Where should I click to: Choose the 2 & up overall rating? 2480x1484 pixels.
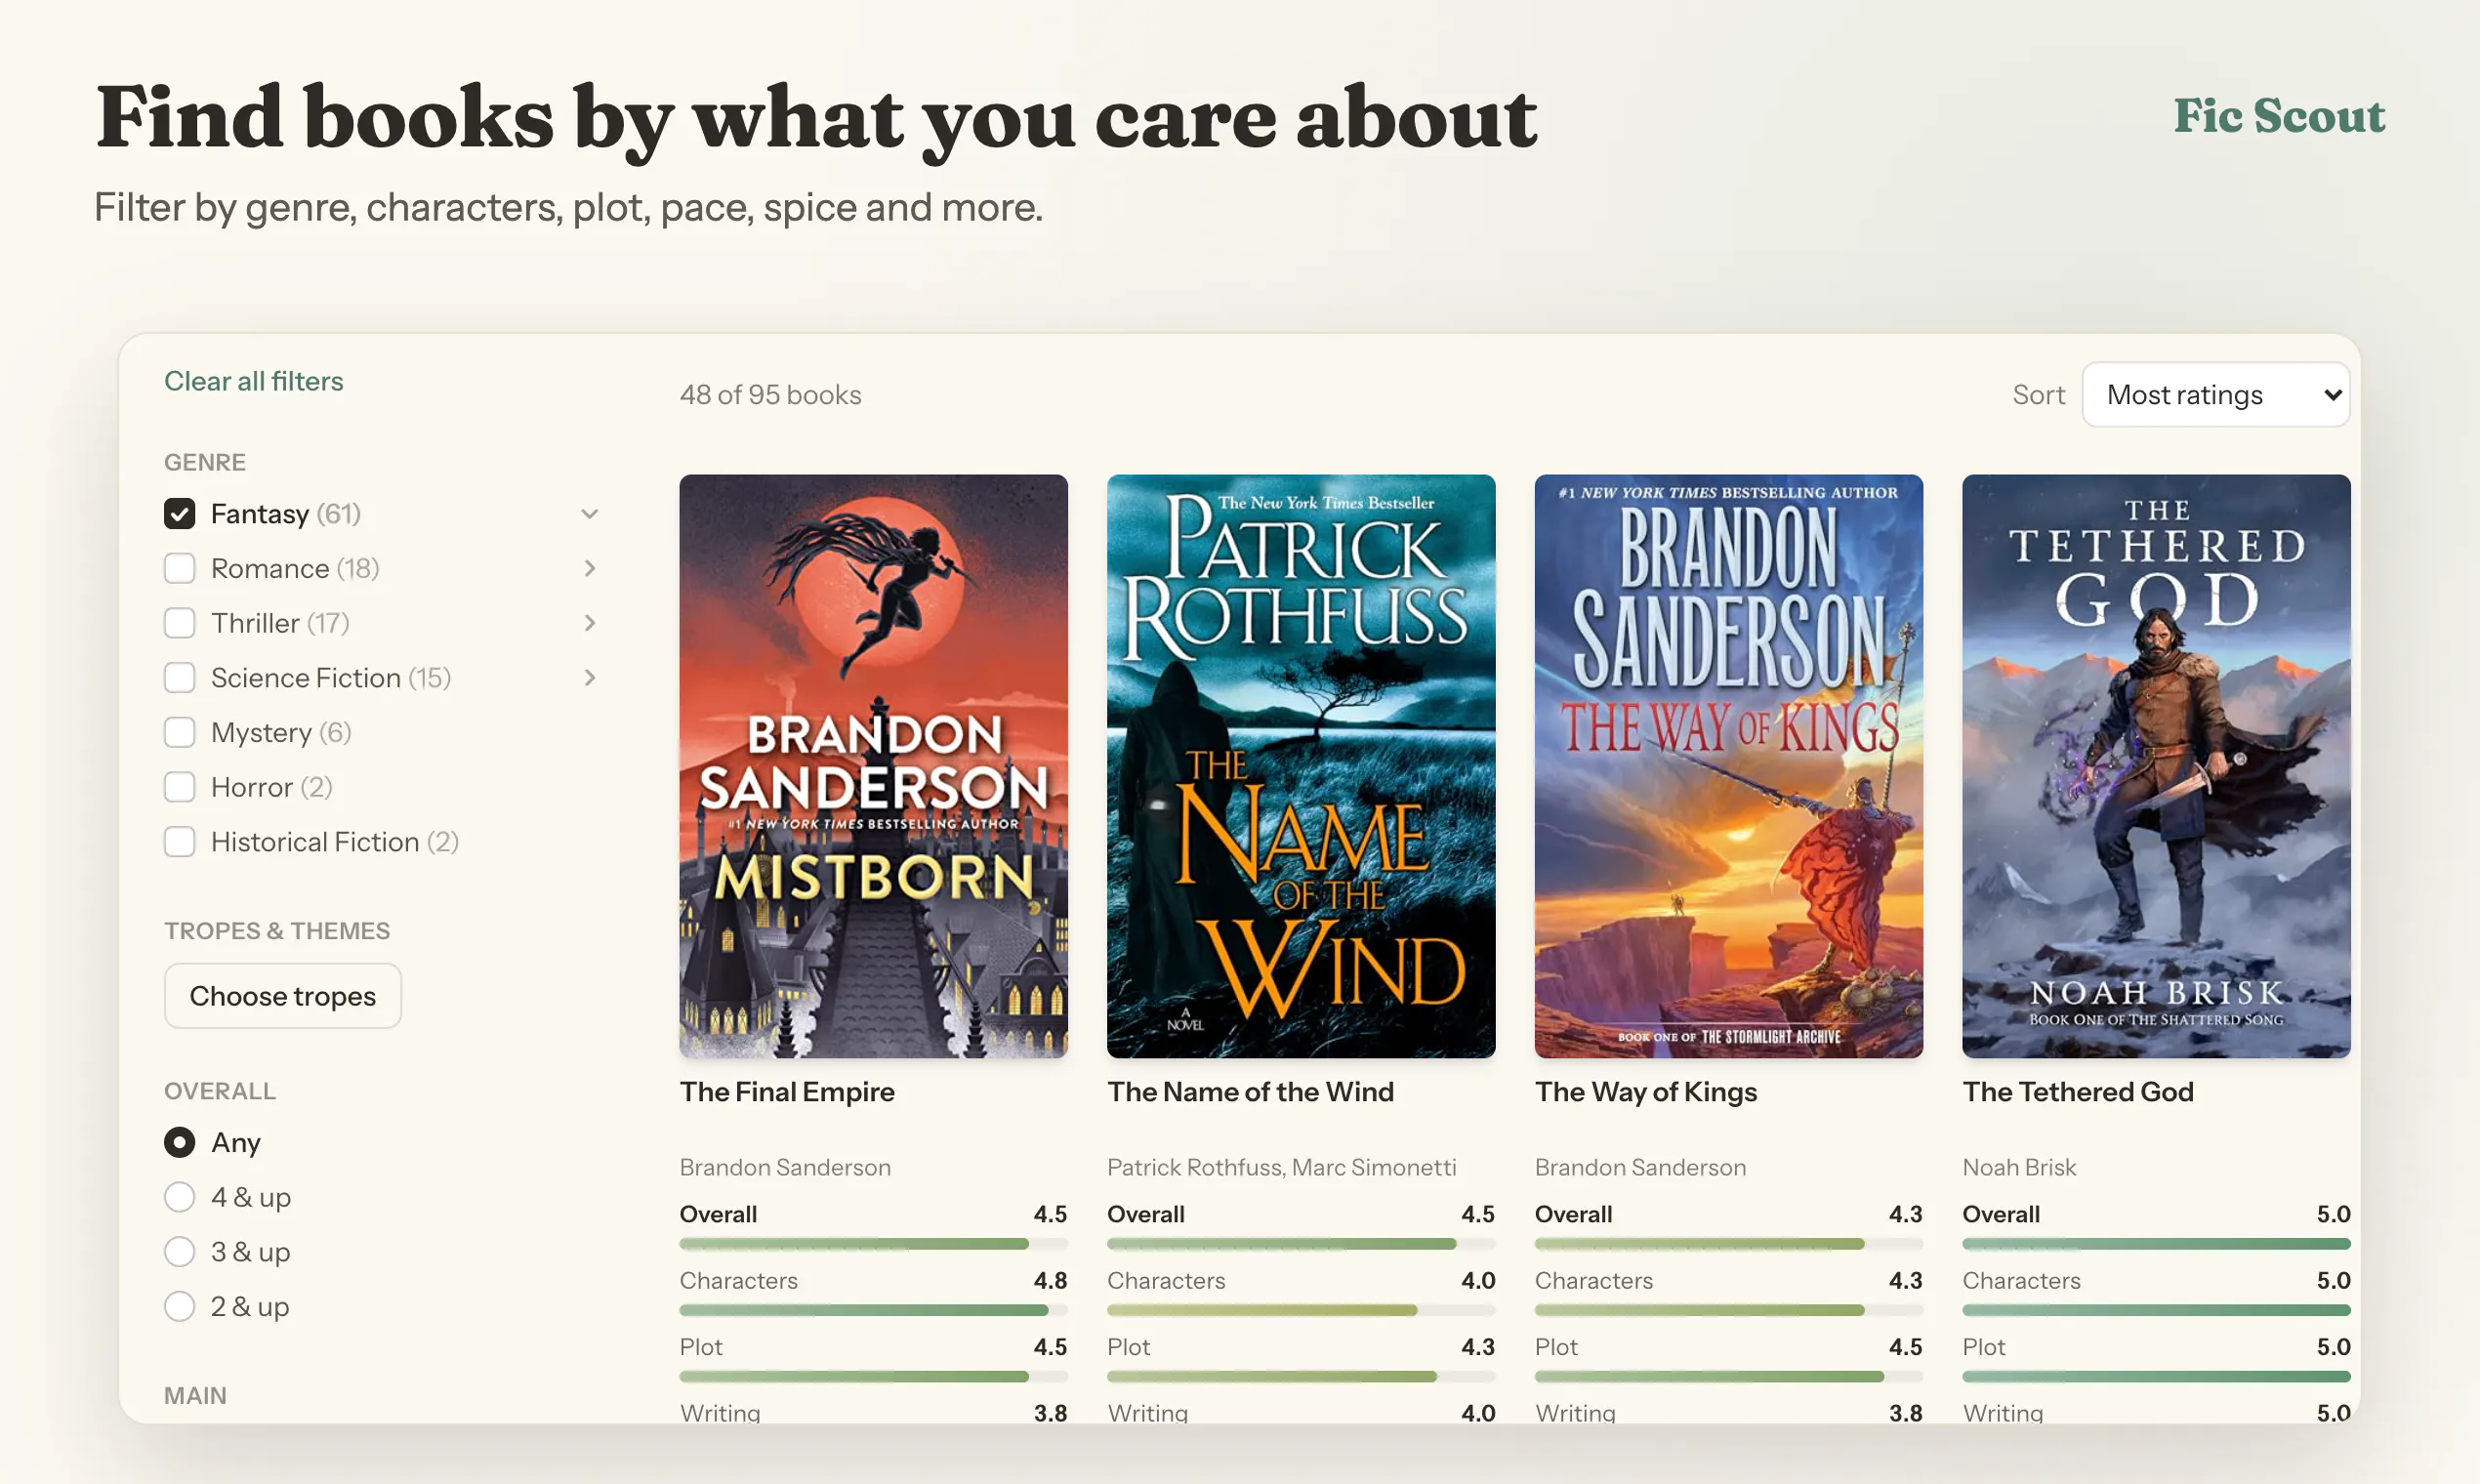[180, 1307]
